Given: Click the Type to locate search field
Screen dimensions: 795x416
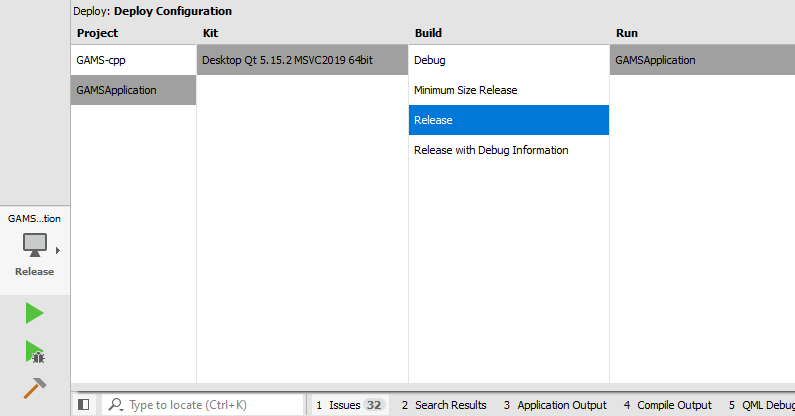Looking at the screenshot, I should [210, 405].
